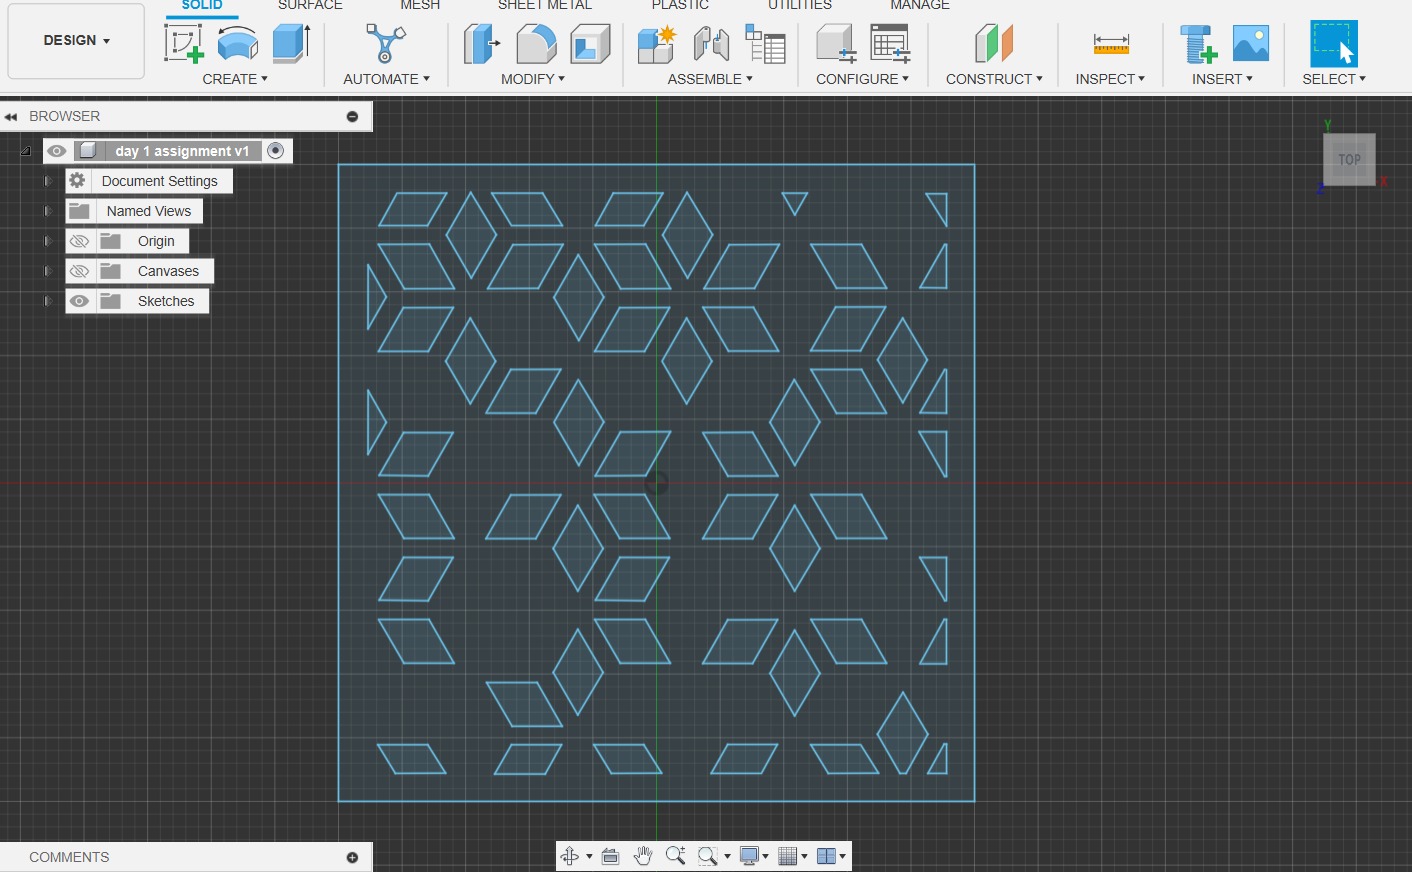Toggle visibility of day 1 assignment v1

57,151
